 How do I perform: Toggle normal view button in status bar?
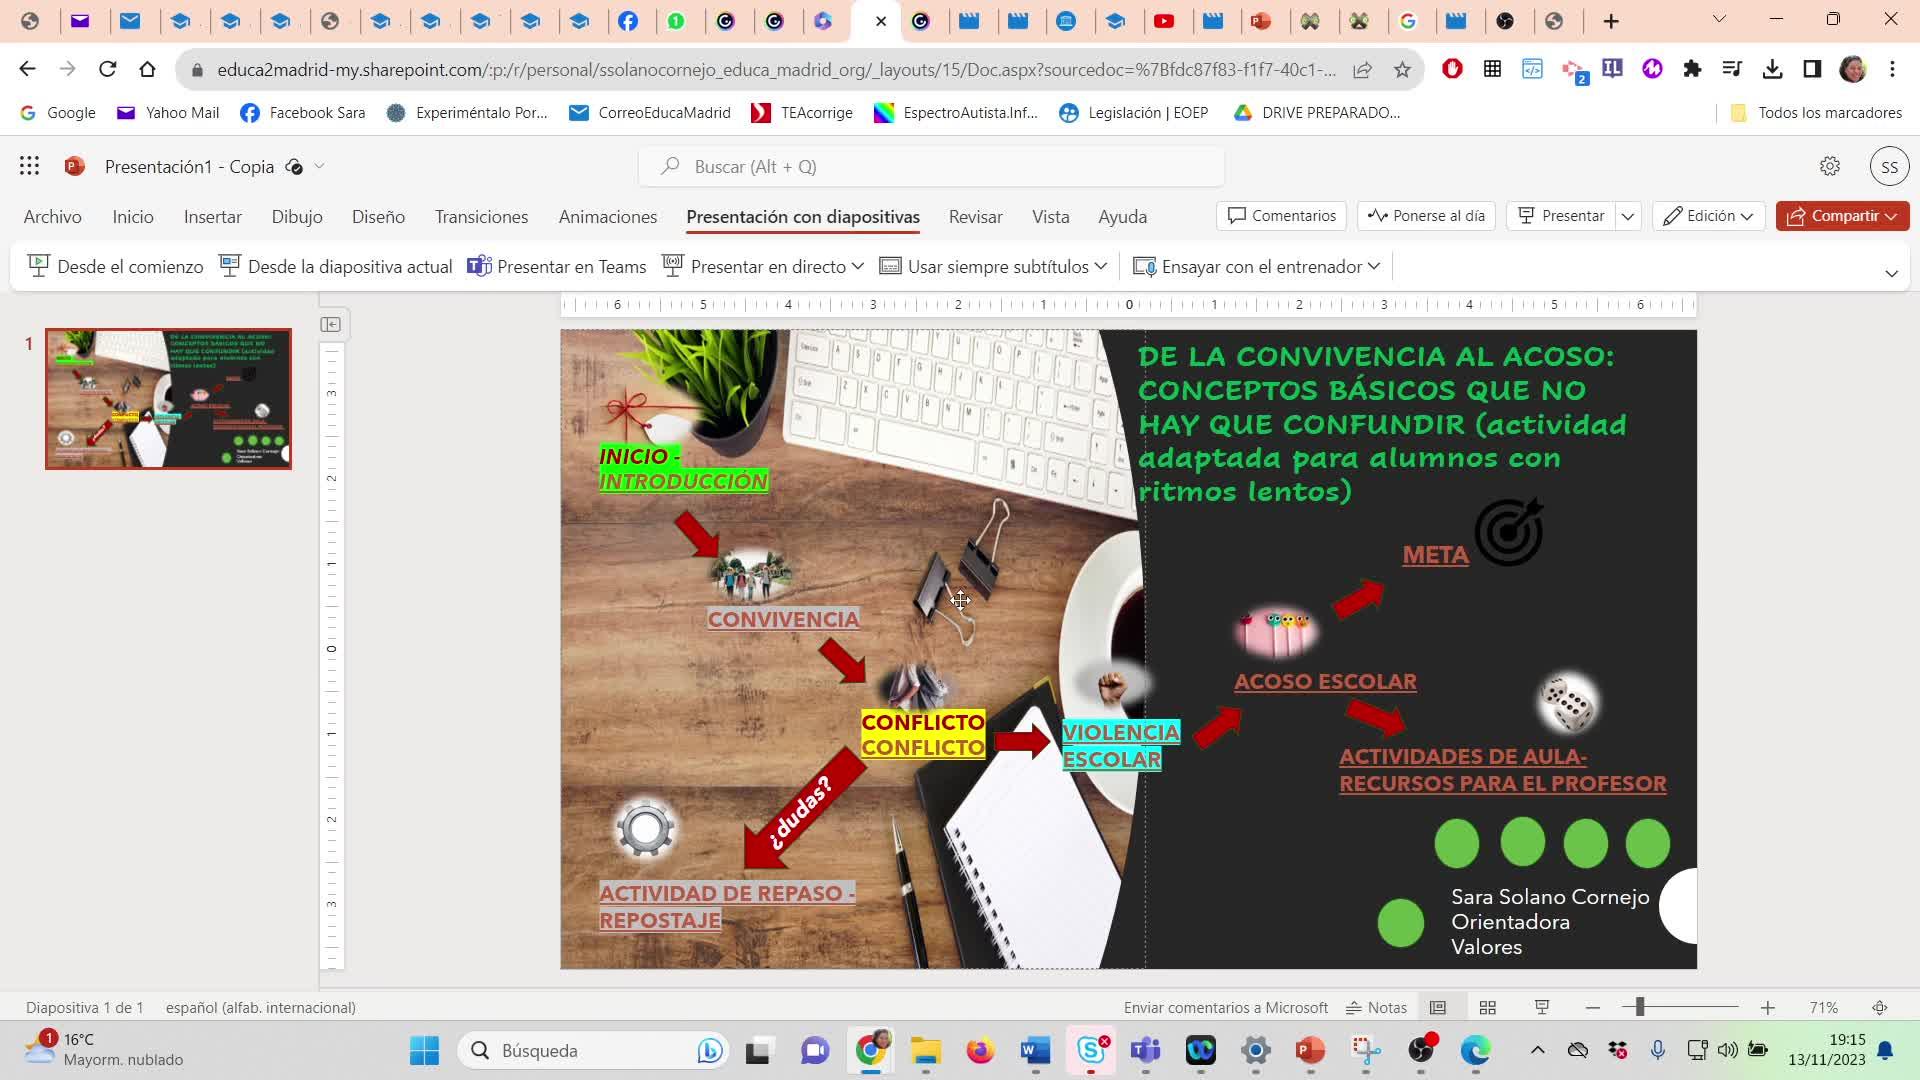(x=1438, y=1007)
